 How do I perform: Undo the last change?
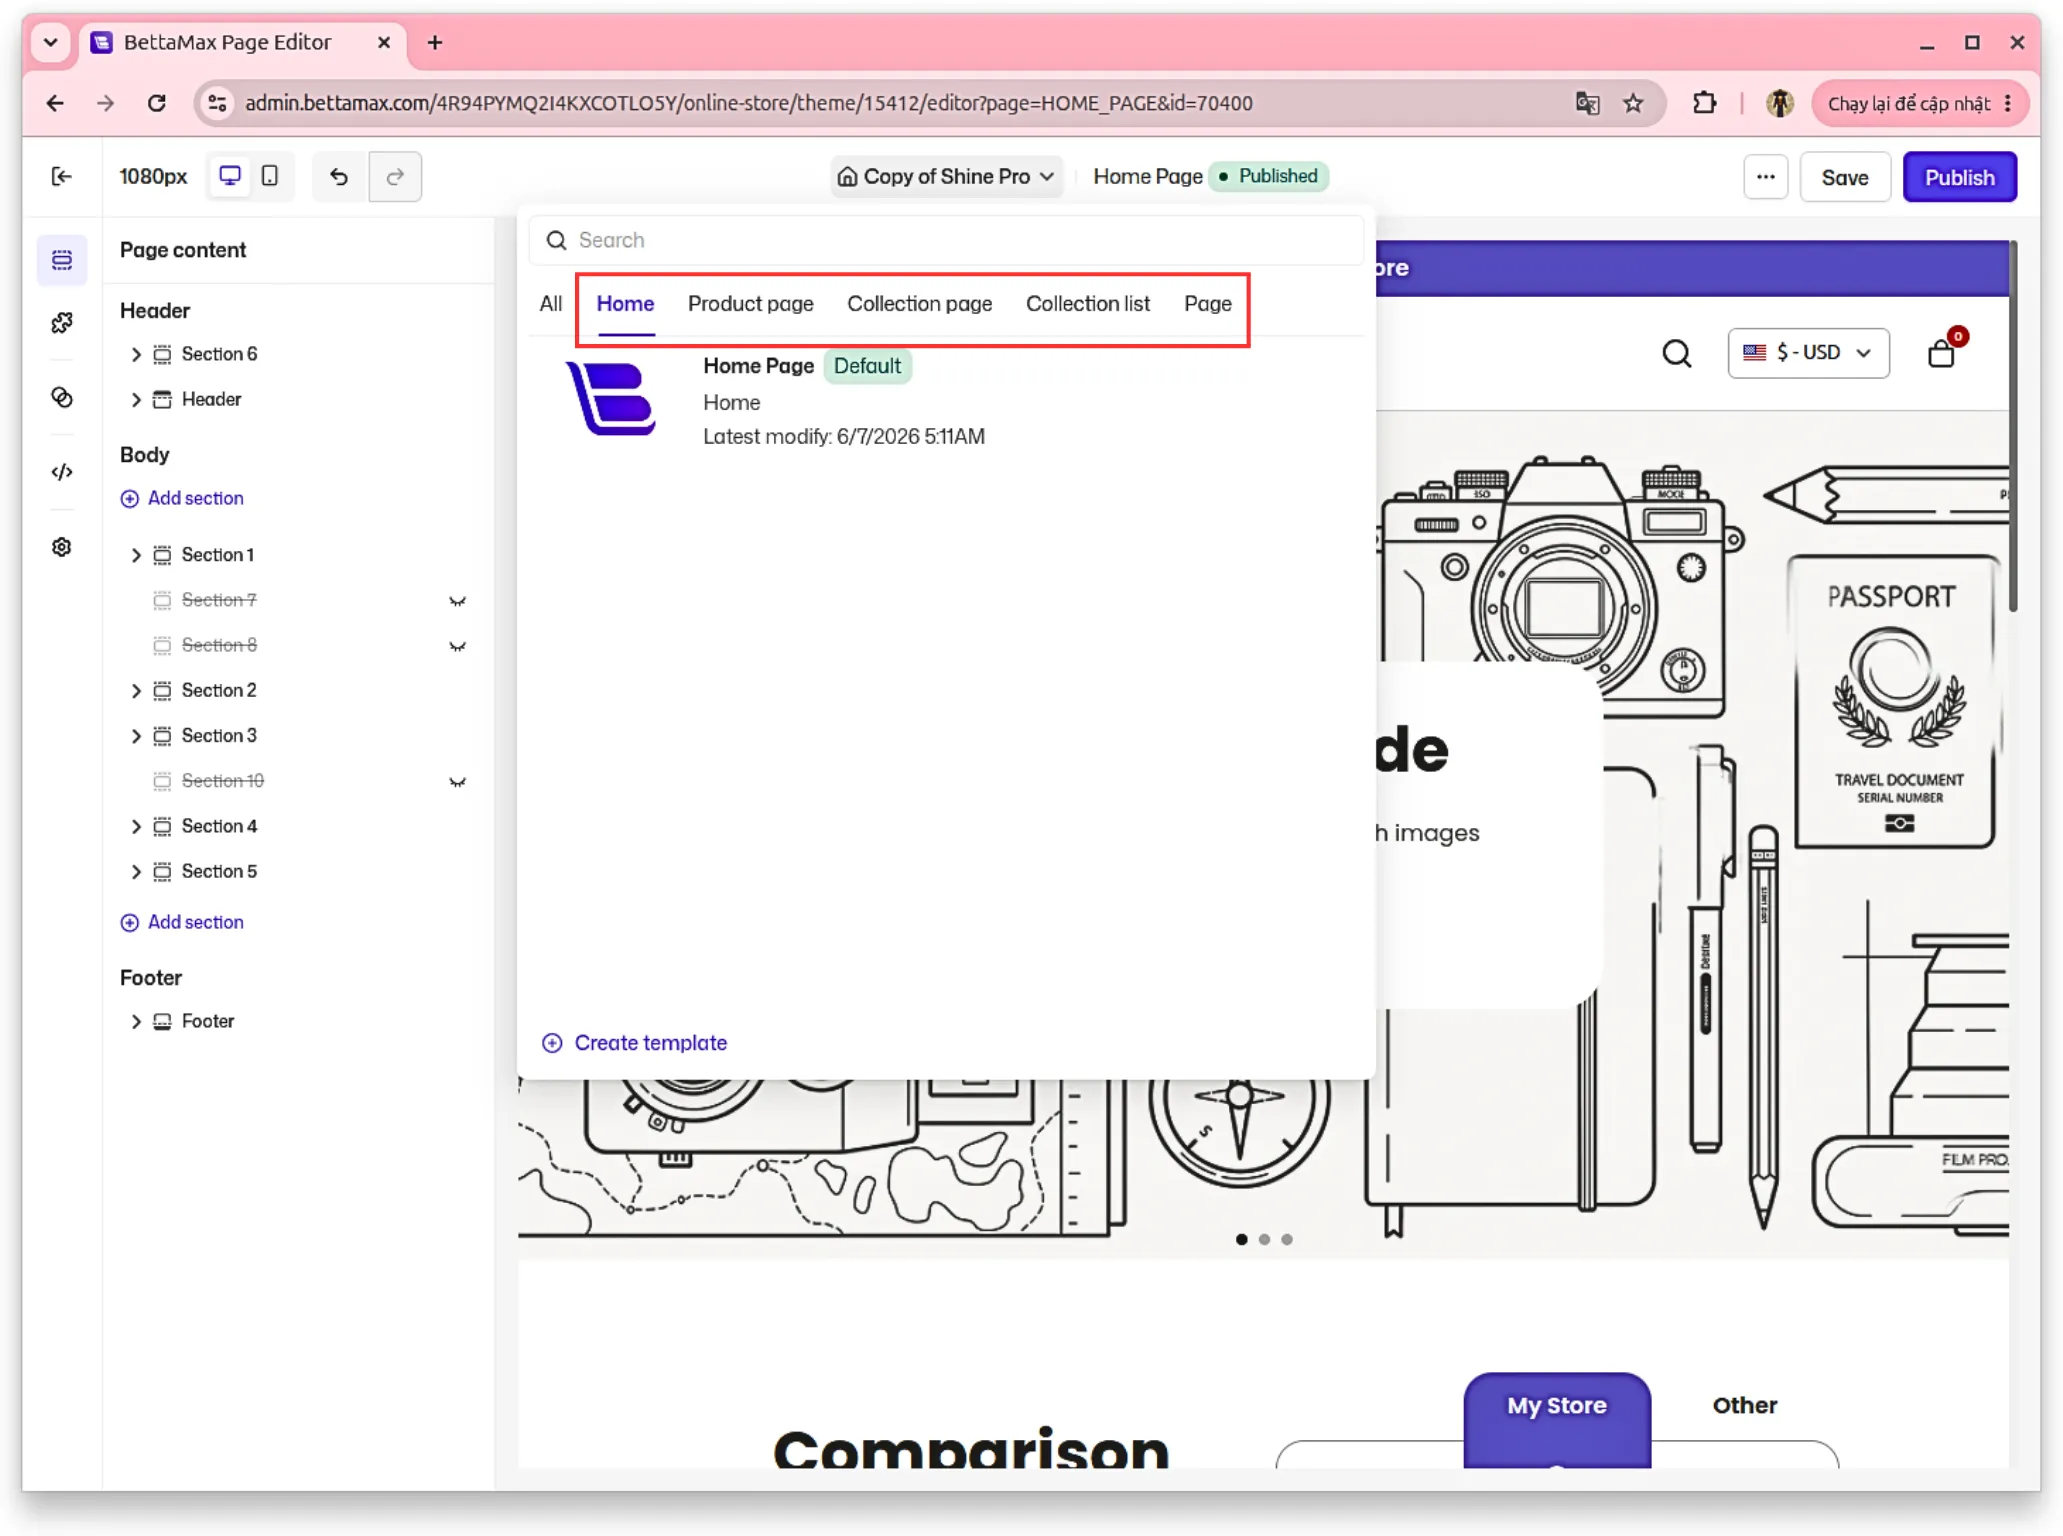[x=340, y=177]
